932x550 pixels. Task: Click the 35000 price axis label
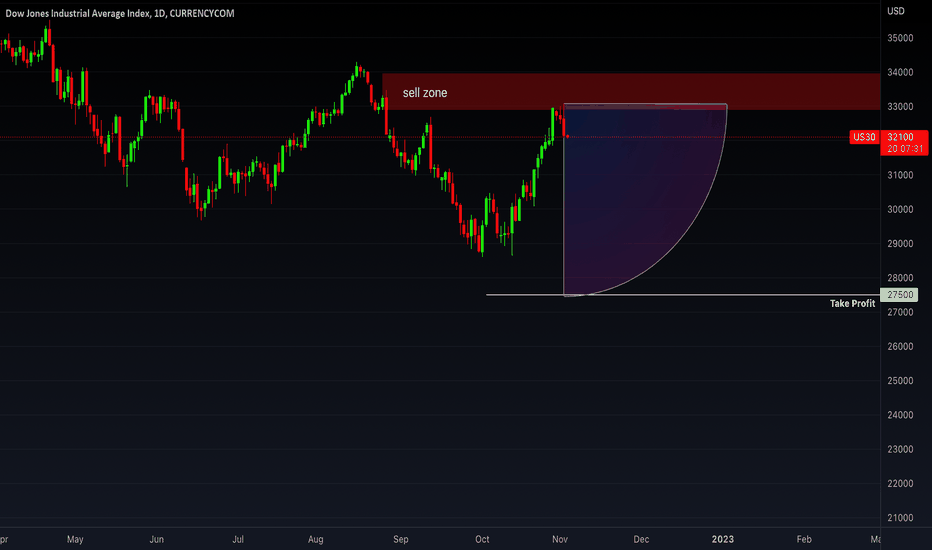900,38
